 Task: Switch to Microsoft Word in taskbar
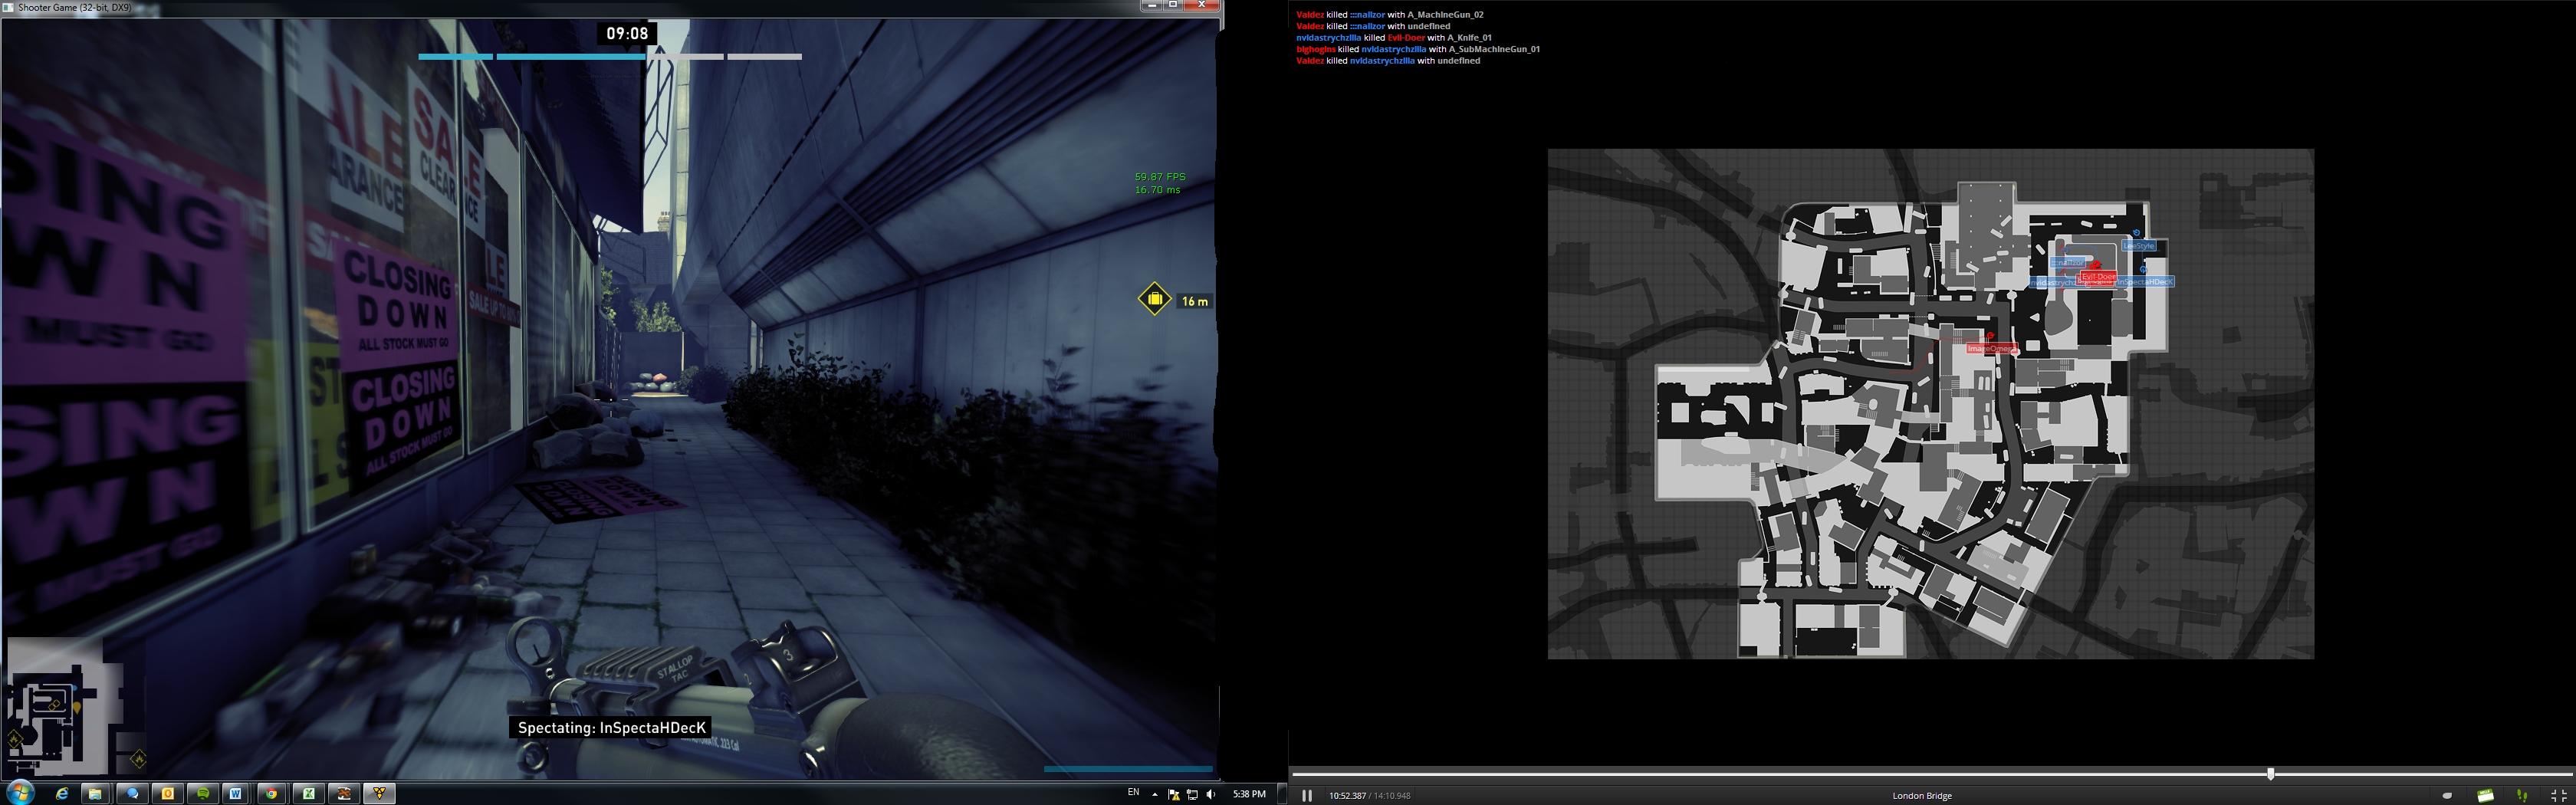(236, 793)
